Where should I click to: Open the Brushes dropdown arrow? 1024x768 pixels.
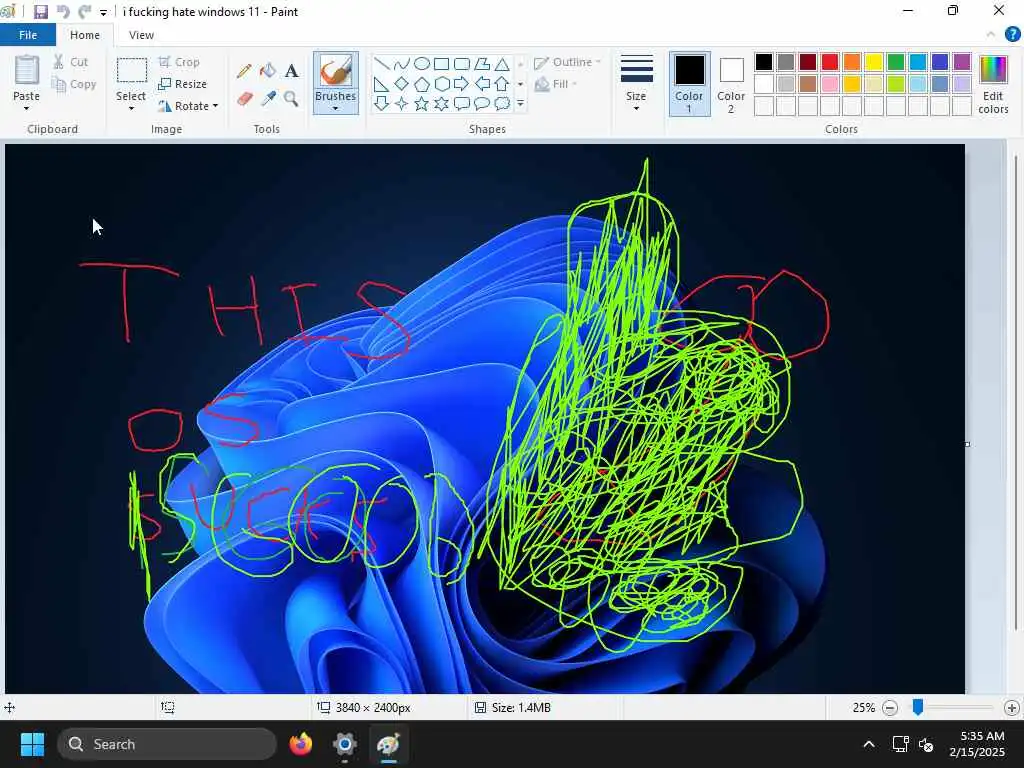335,108
